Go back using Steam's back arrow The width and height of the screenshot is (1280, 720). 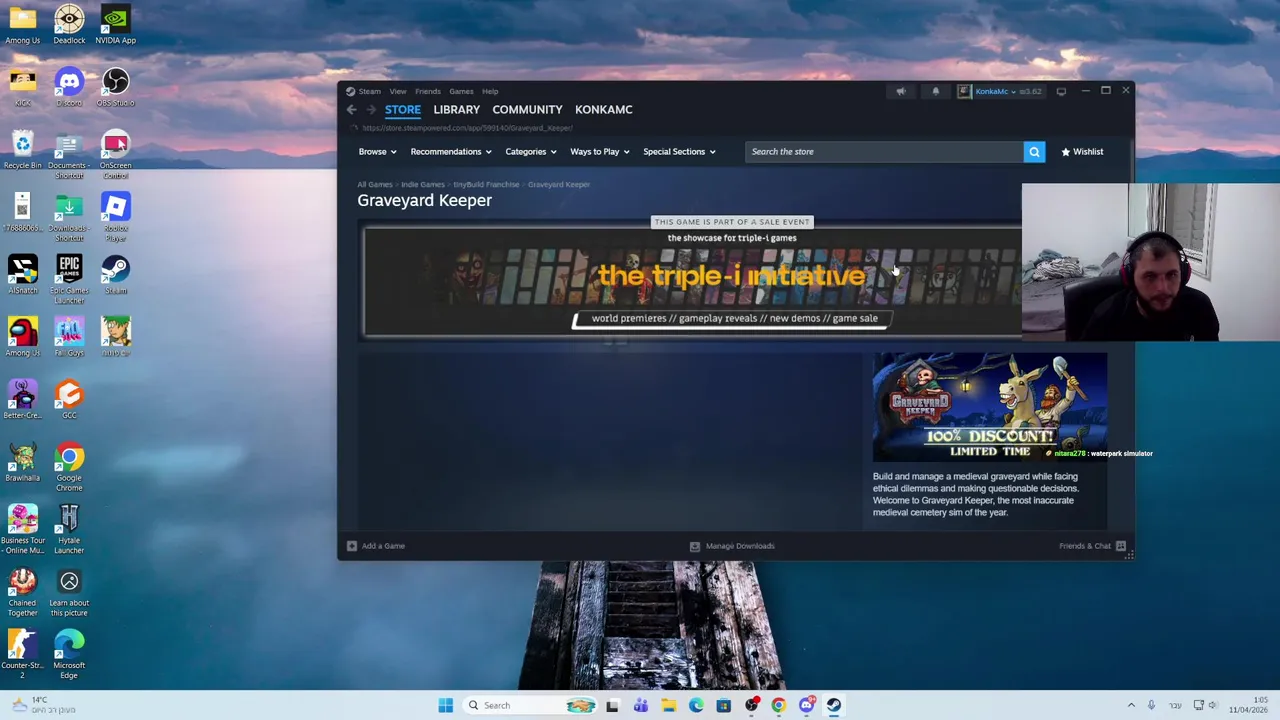351,110
